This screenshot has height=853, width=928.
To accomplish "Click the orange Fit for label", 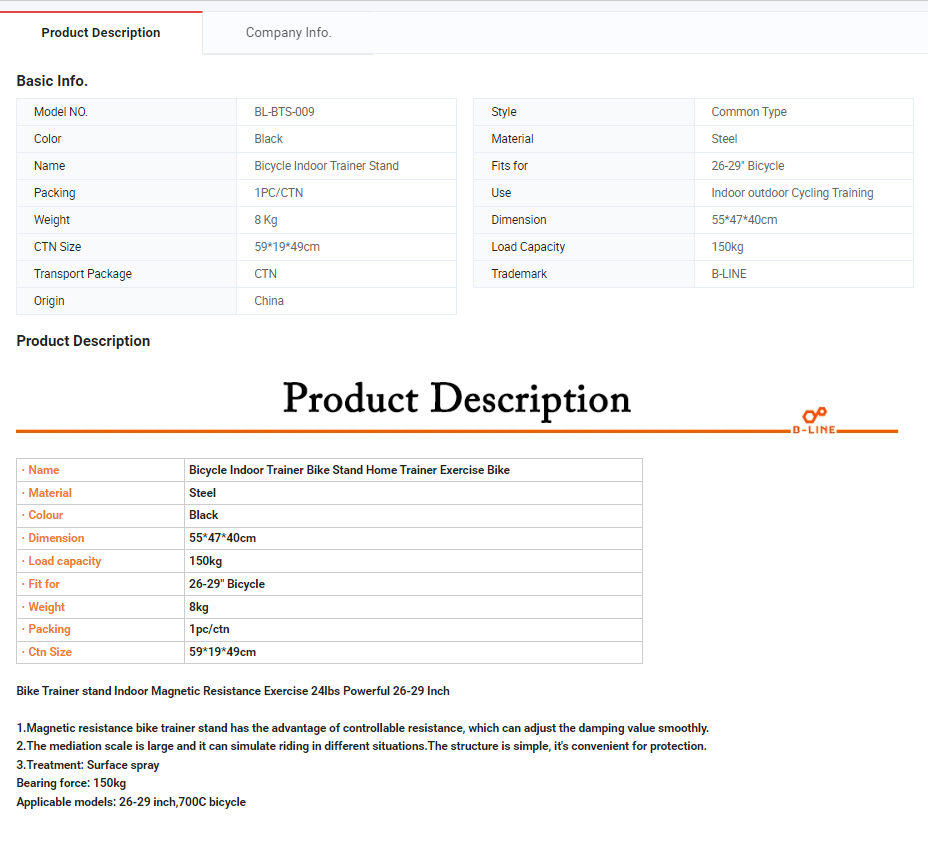I will (x=44, y=584).
